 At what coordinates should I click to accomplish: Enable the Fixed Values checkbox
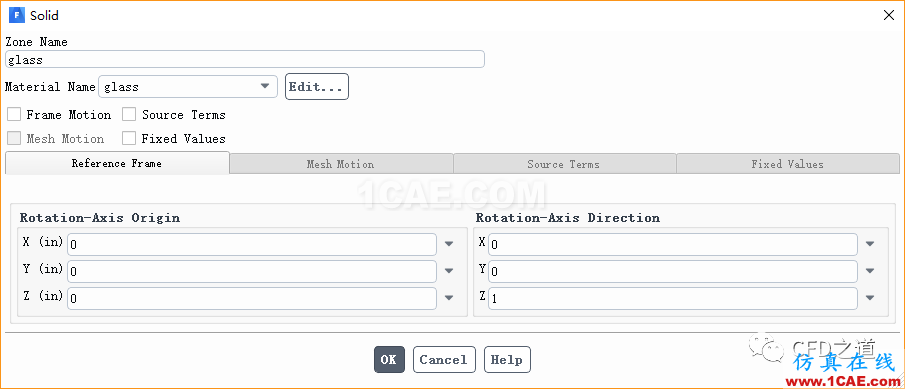(x=129, y=139)
